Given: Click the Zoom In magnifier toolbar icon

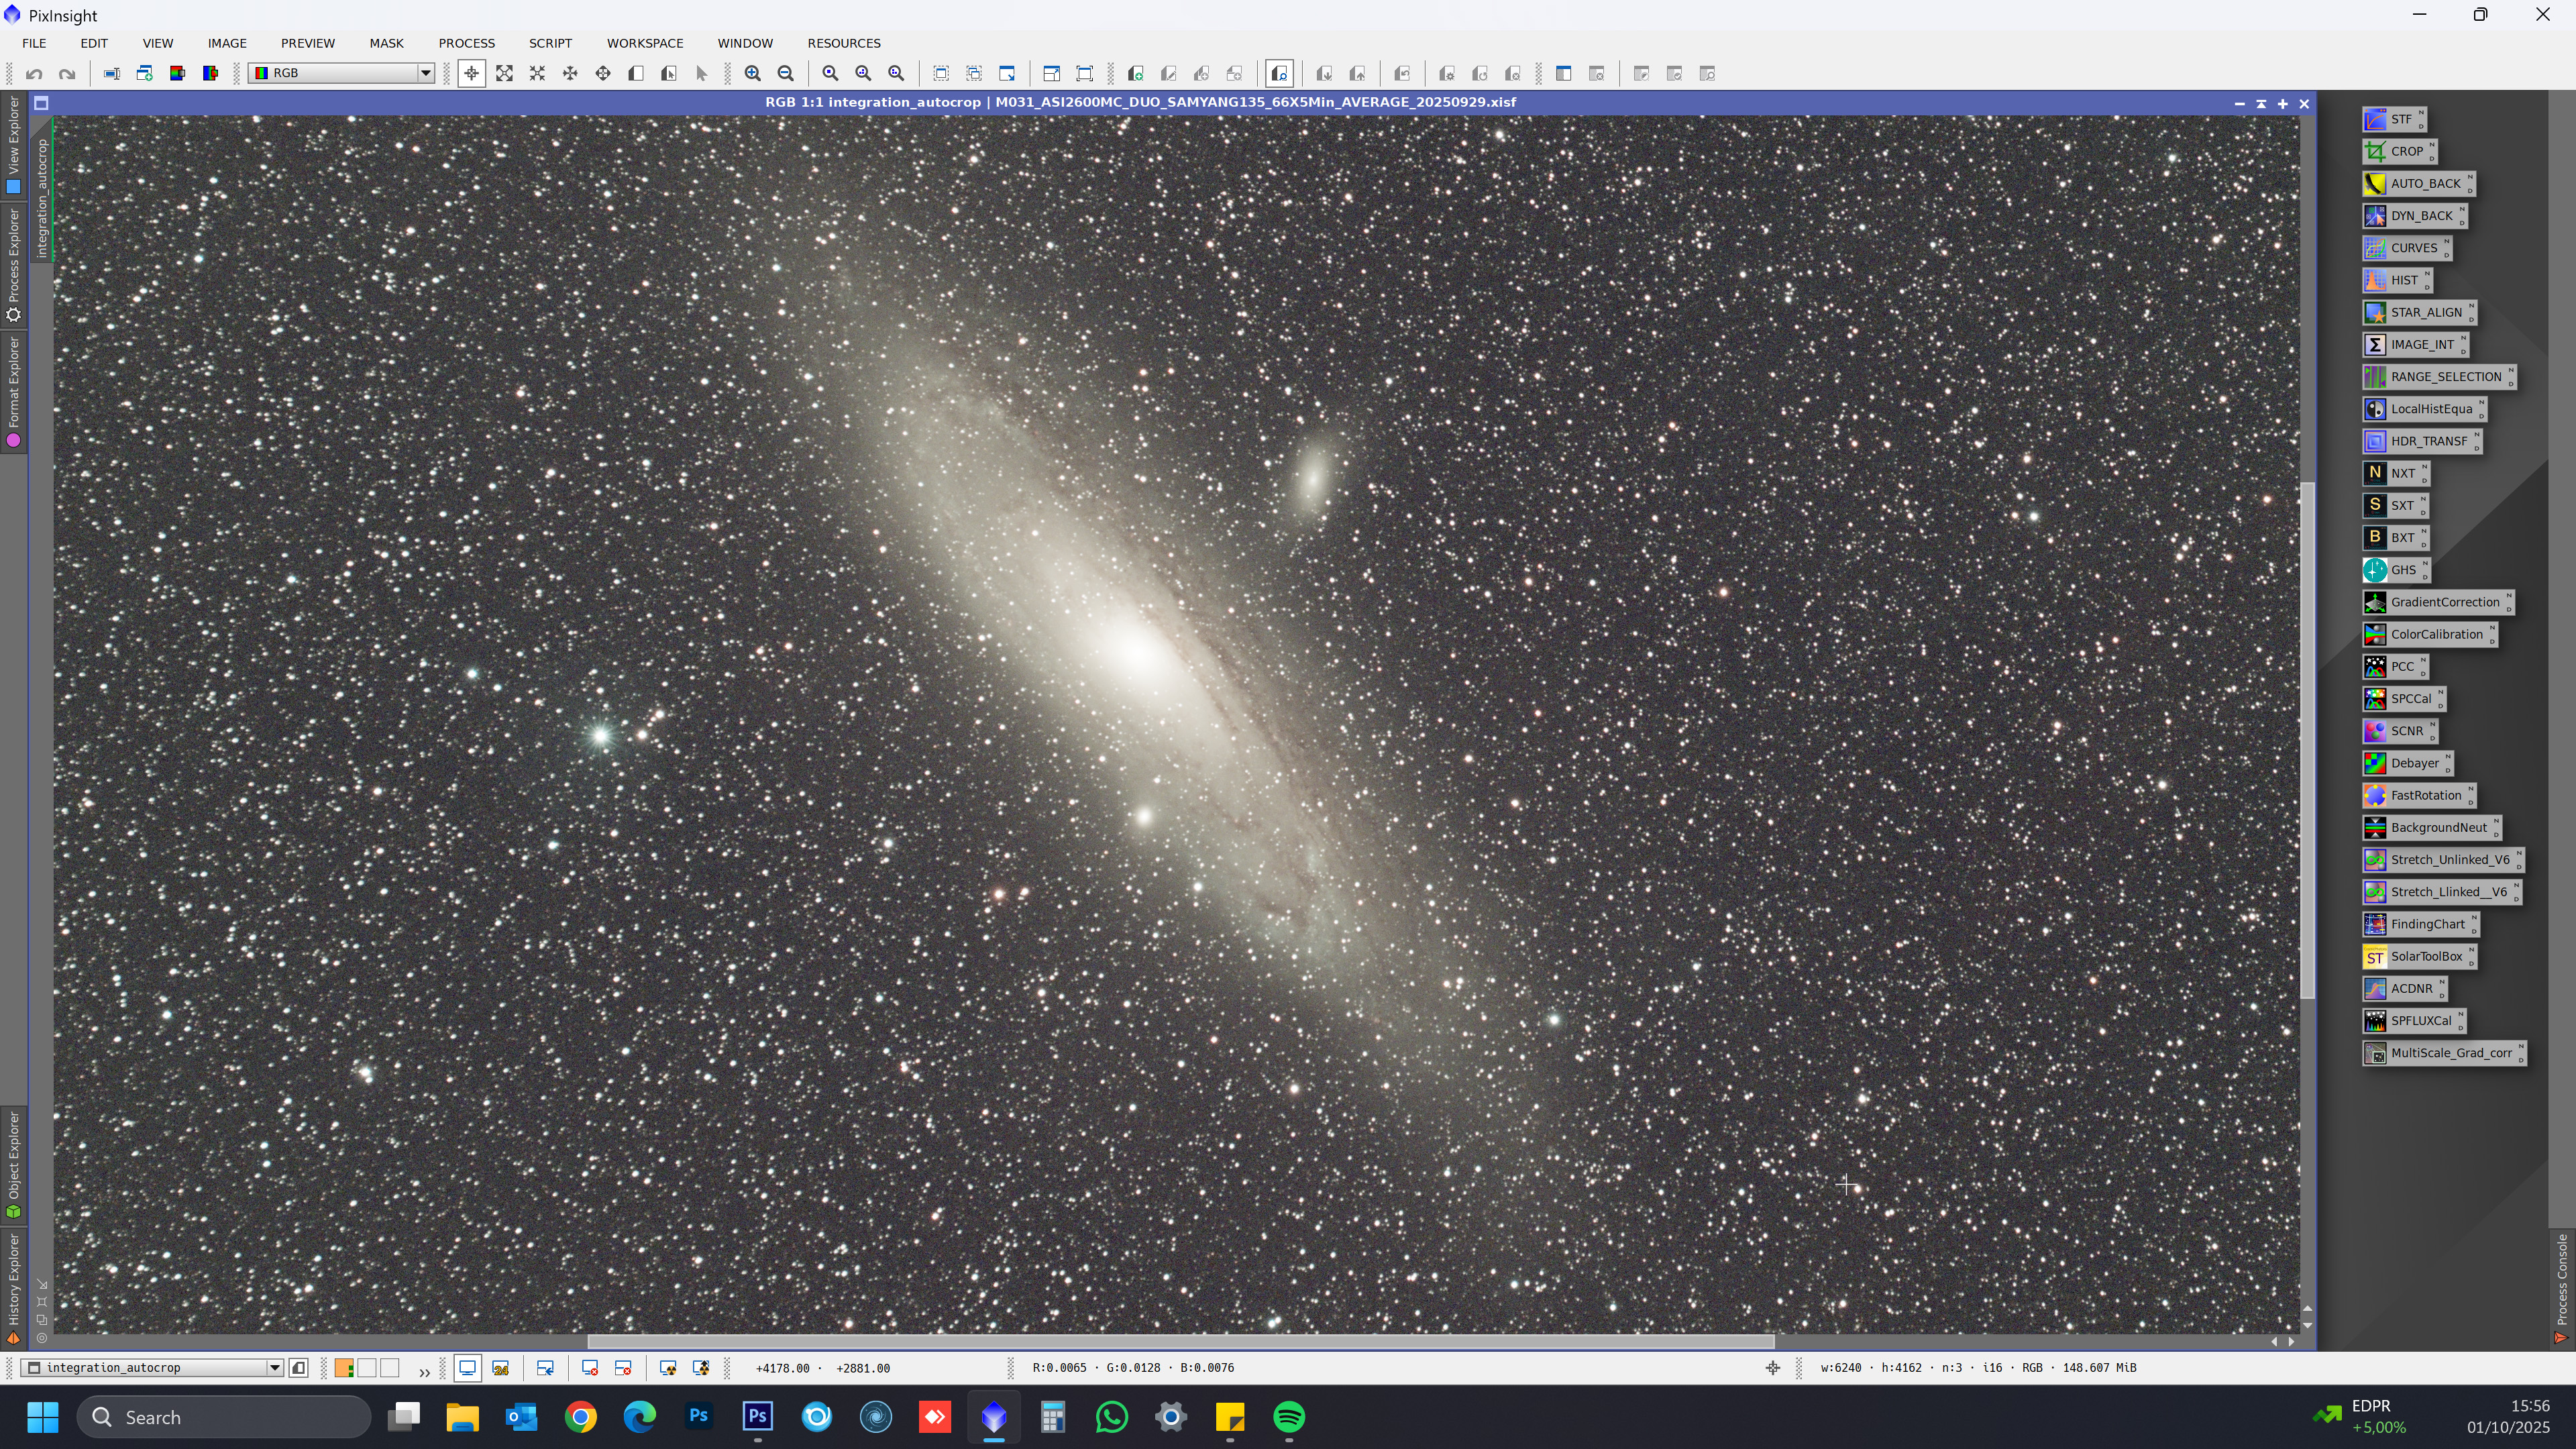Looking at the screenshot, I should [753, 74].
